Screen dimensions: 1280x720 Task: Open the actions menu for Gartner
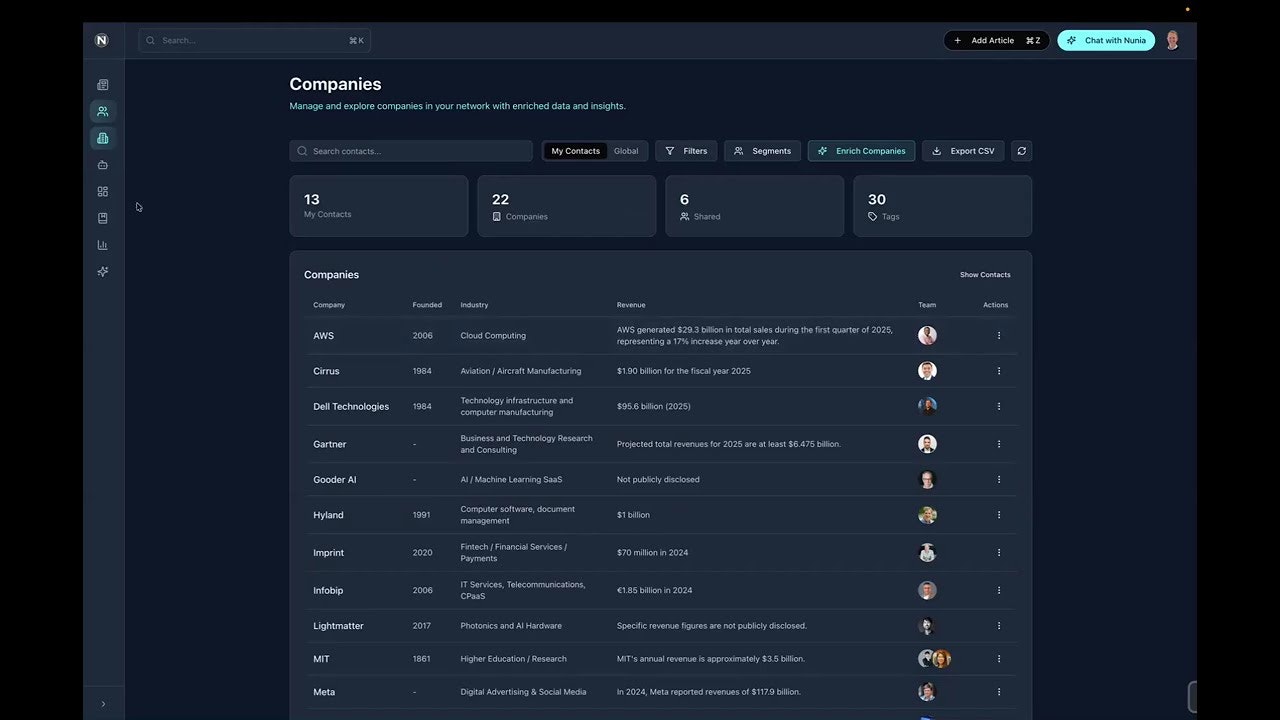pyautogui.click(x=998, y=443)
